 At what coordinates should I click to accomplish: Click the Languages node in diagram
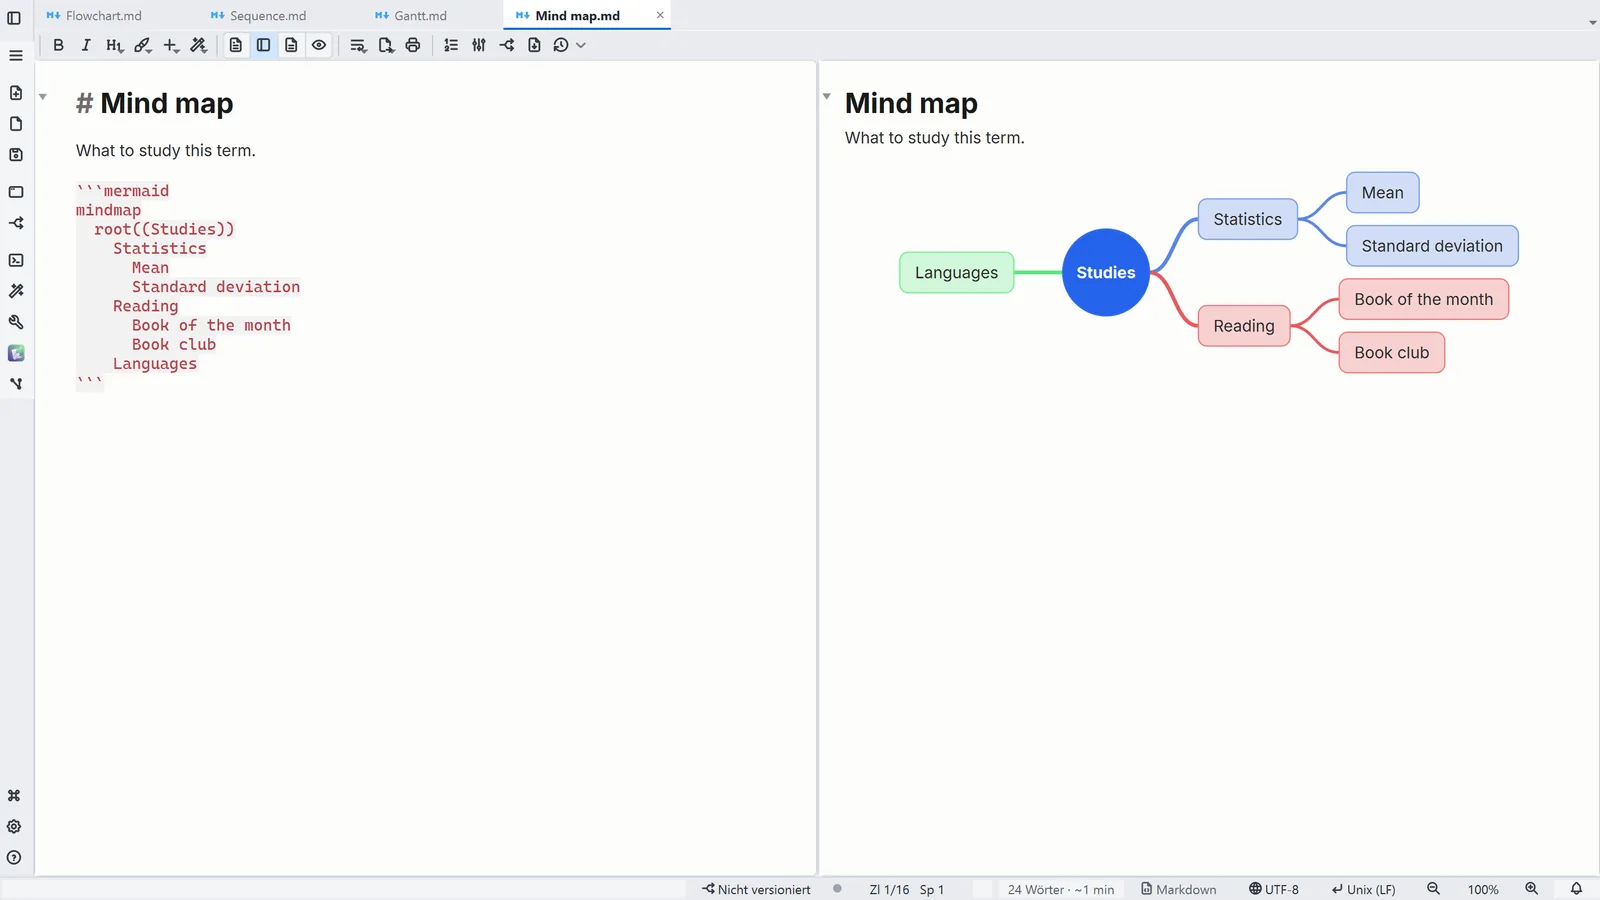point(957,273)
